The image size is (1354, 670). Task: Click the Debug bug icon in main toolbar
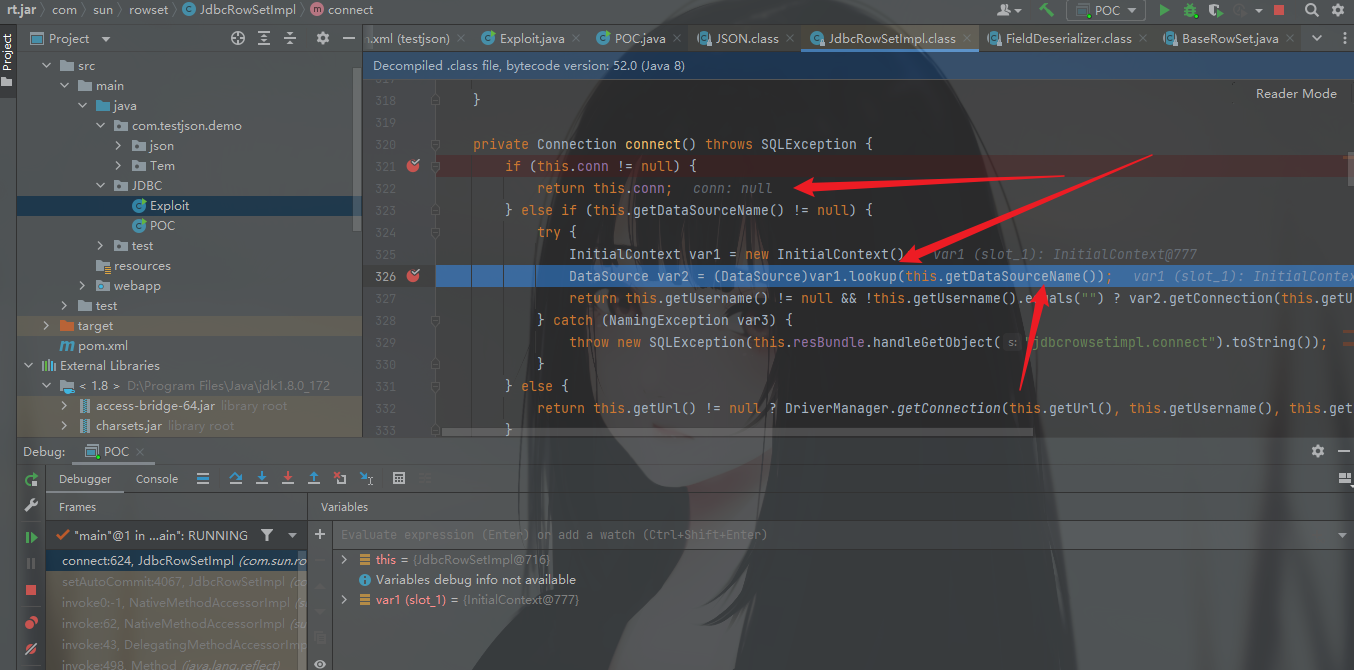[1190, 10]
